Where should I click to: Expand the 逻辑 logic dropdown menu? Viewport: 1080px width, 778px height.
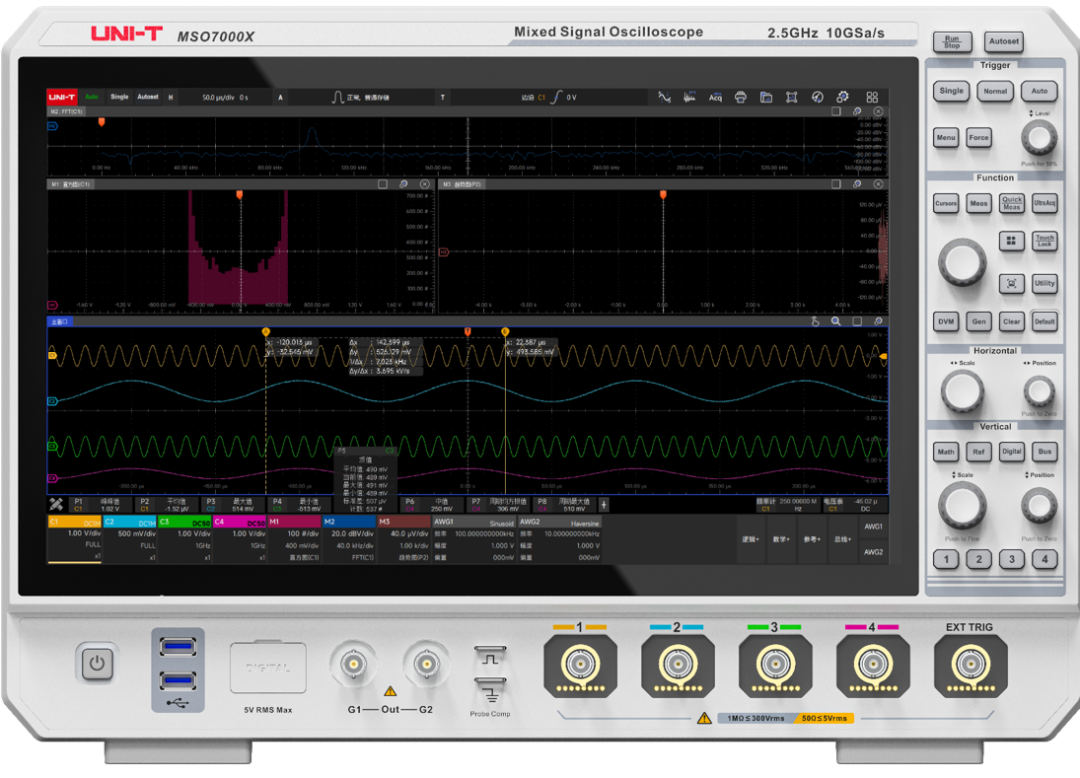coord(753,538)
